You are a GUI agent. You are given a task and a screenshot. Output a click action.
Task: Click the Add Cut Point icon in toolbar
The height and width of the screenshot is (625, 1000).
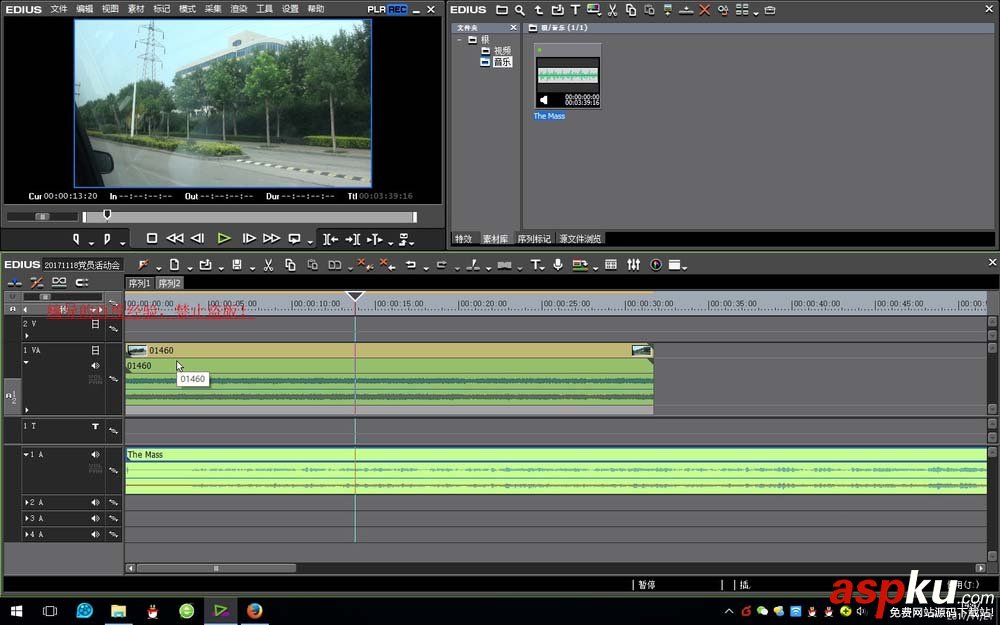tap(473, 265)
